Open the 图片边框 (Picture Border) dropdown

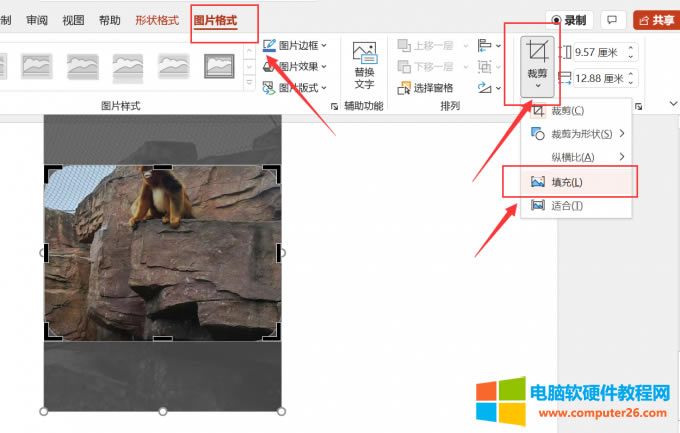[x=295, y=46]
